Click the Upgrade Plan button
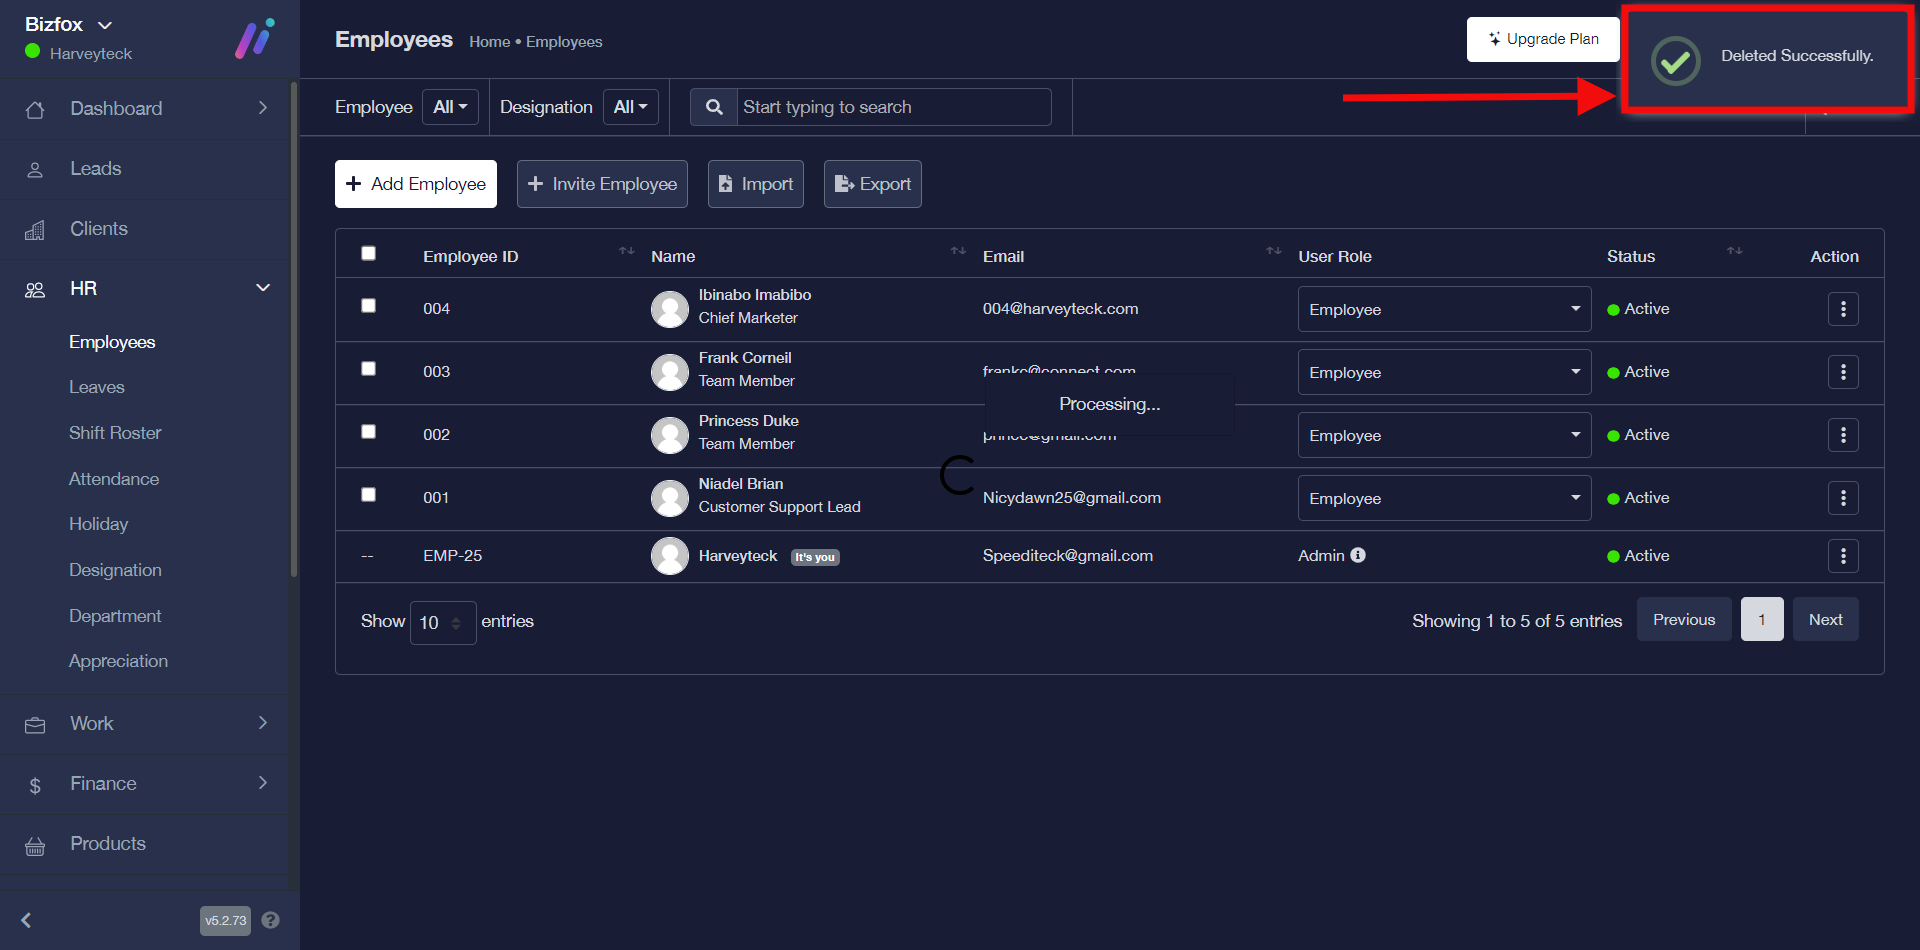Screen dimensions: 1920x950 (x=1542, y=39)
